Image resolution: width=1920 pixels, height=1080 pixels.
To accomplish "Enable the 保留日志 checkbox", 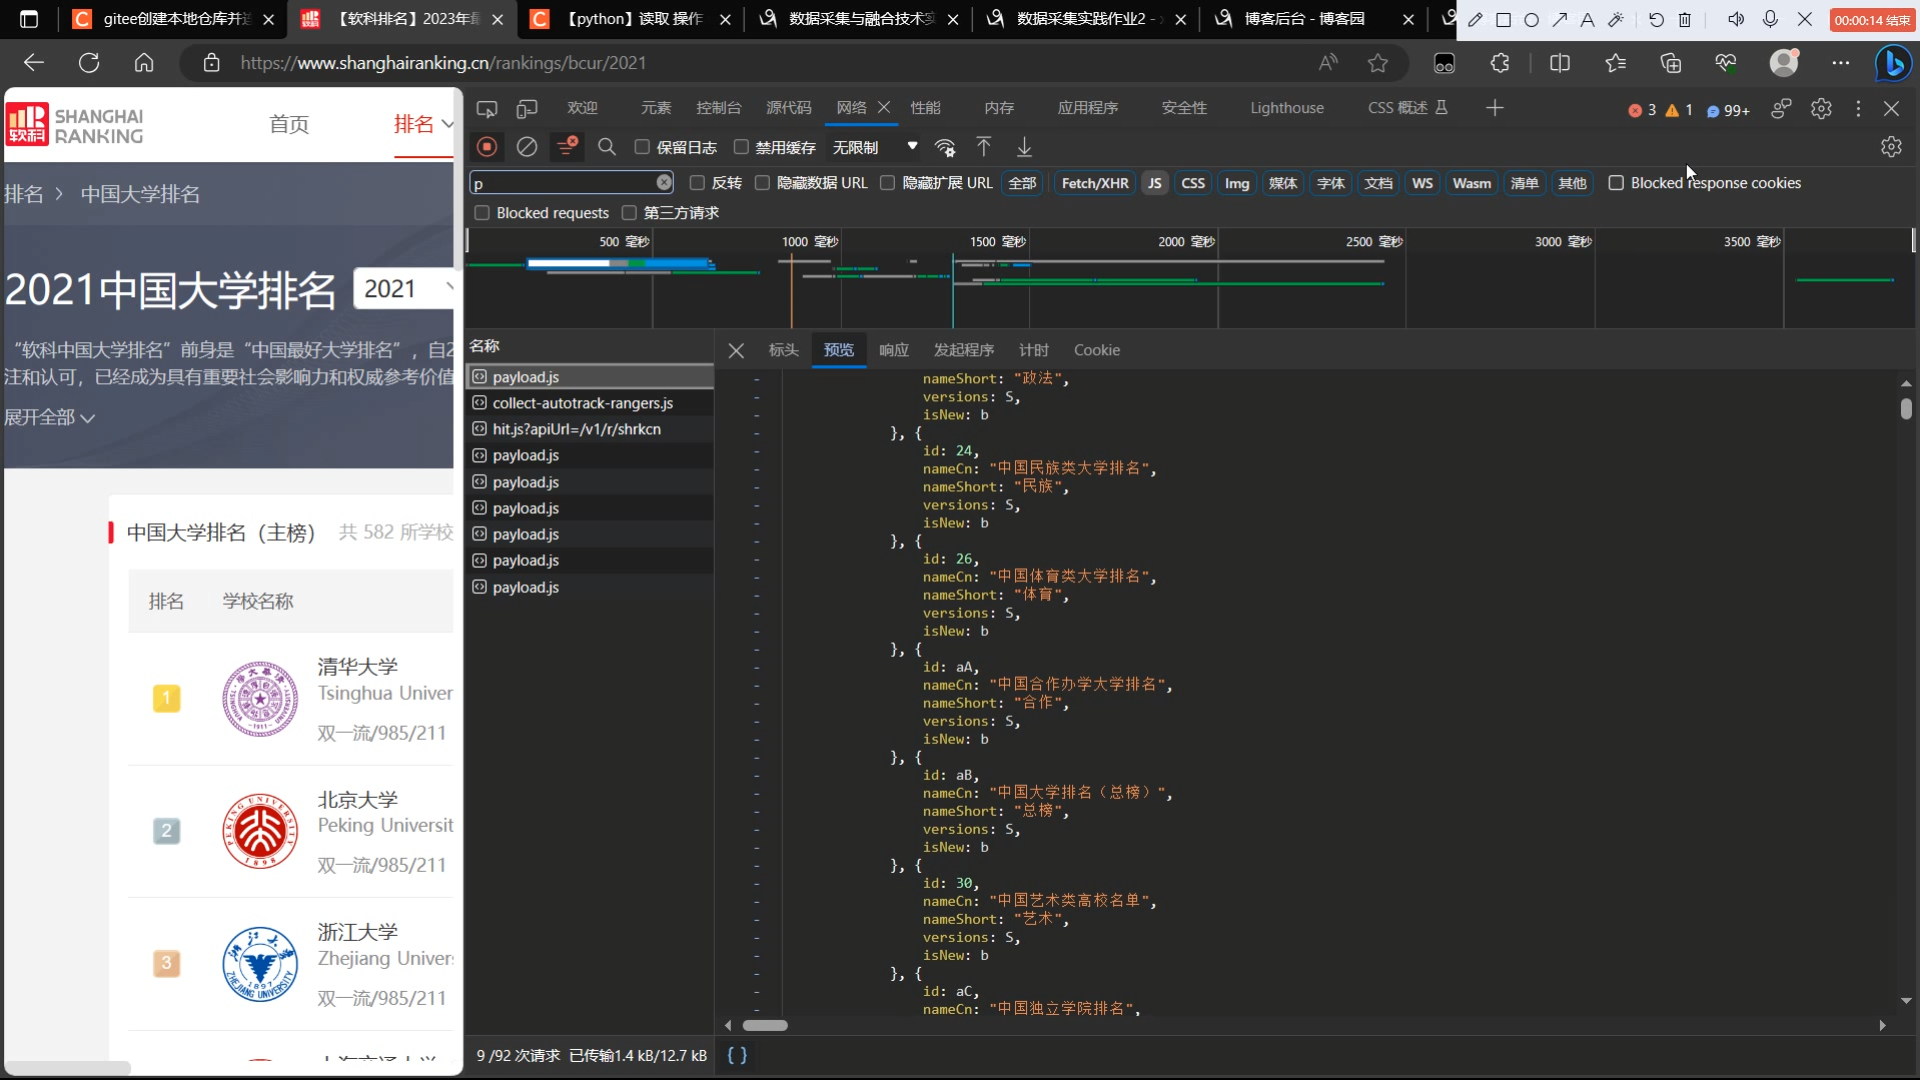I will [x=642, y=147].
